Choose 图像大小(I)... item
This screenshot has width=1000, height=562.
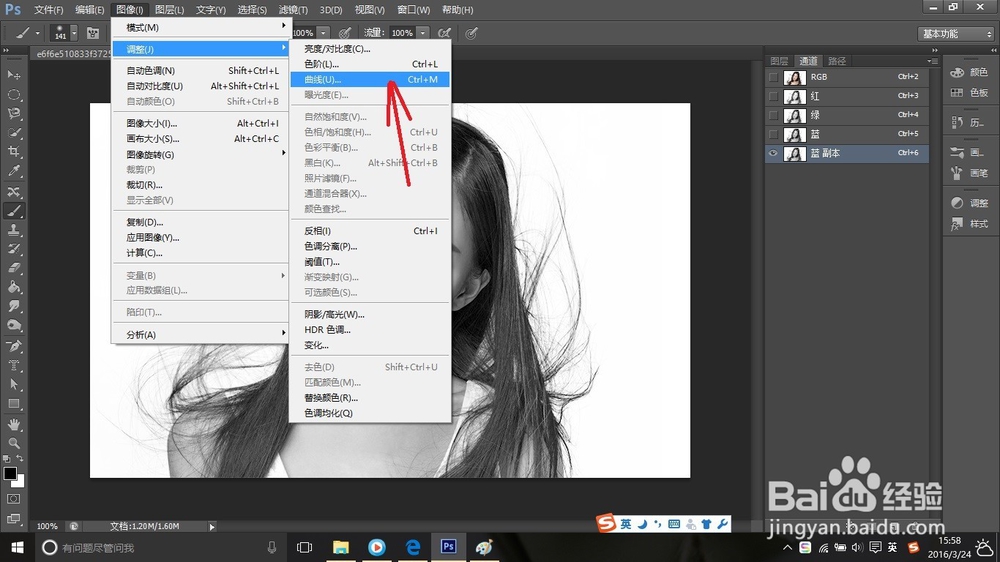[200, 123]
